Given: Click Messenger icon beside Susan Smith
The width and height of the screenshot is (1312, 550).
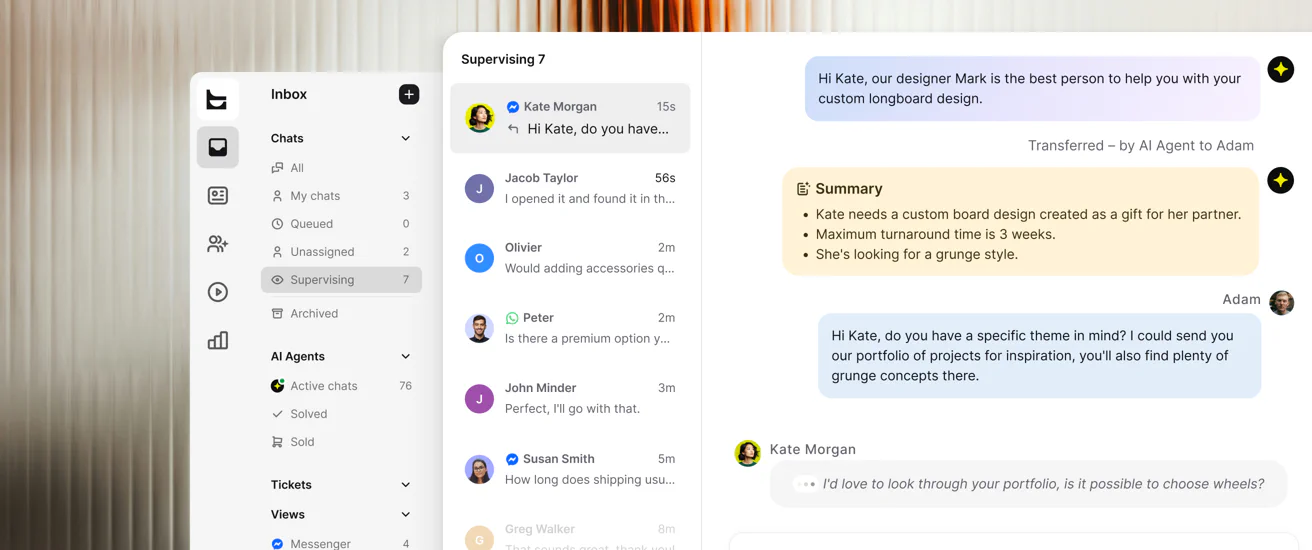Looking at the screenshot, I should 512,459.
